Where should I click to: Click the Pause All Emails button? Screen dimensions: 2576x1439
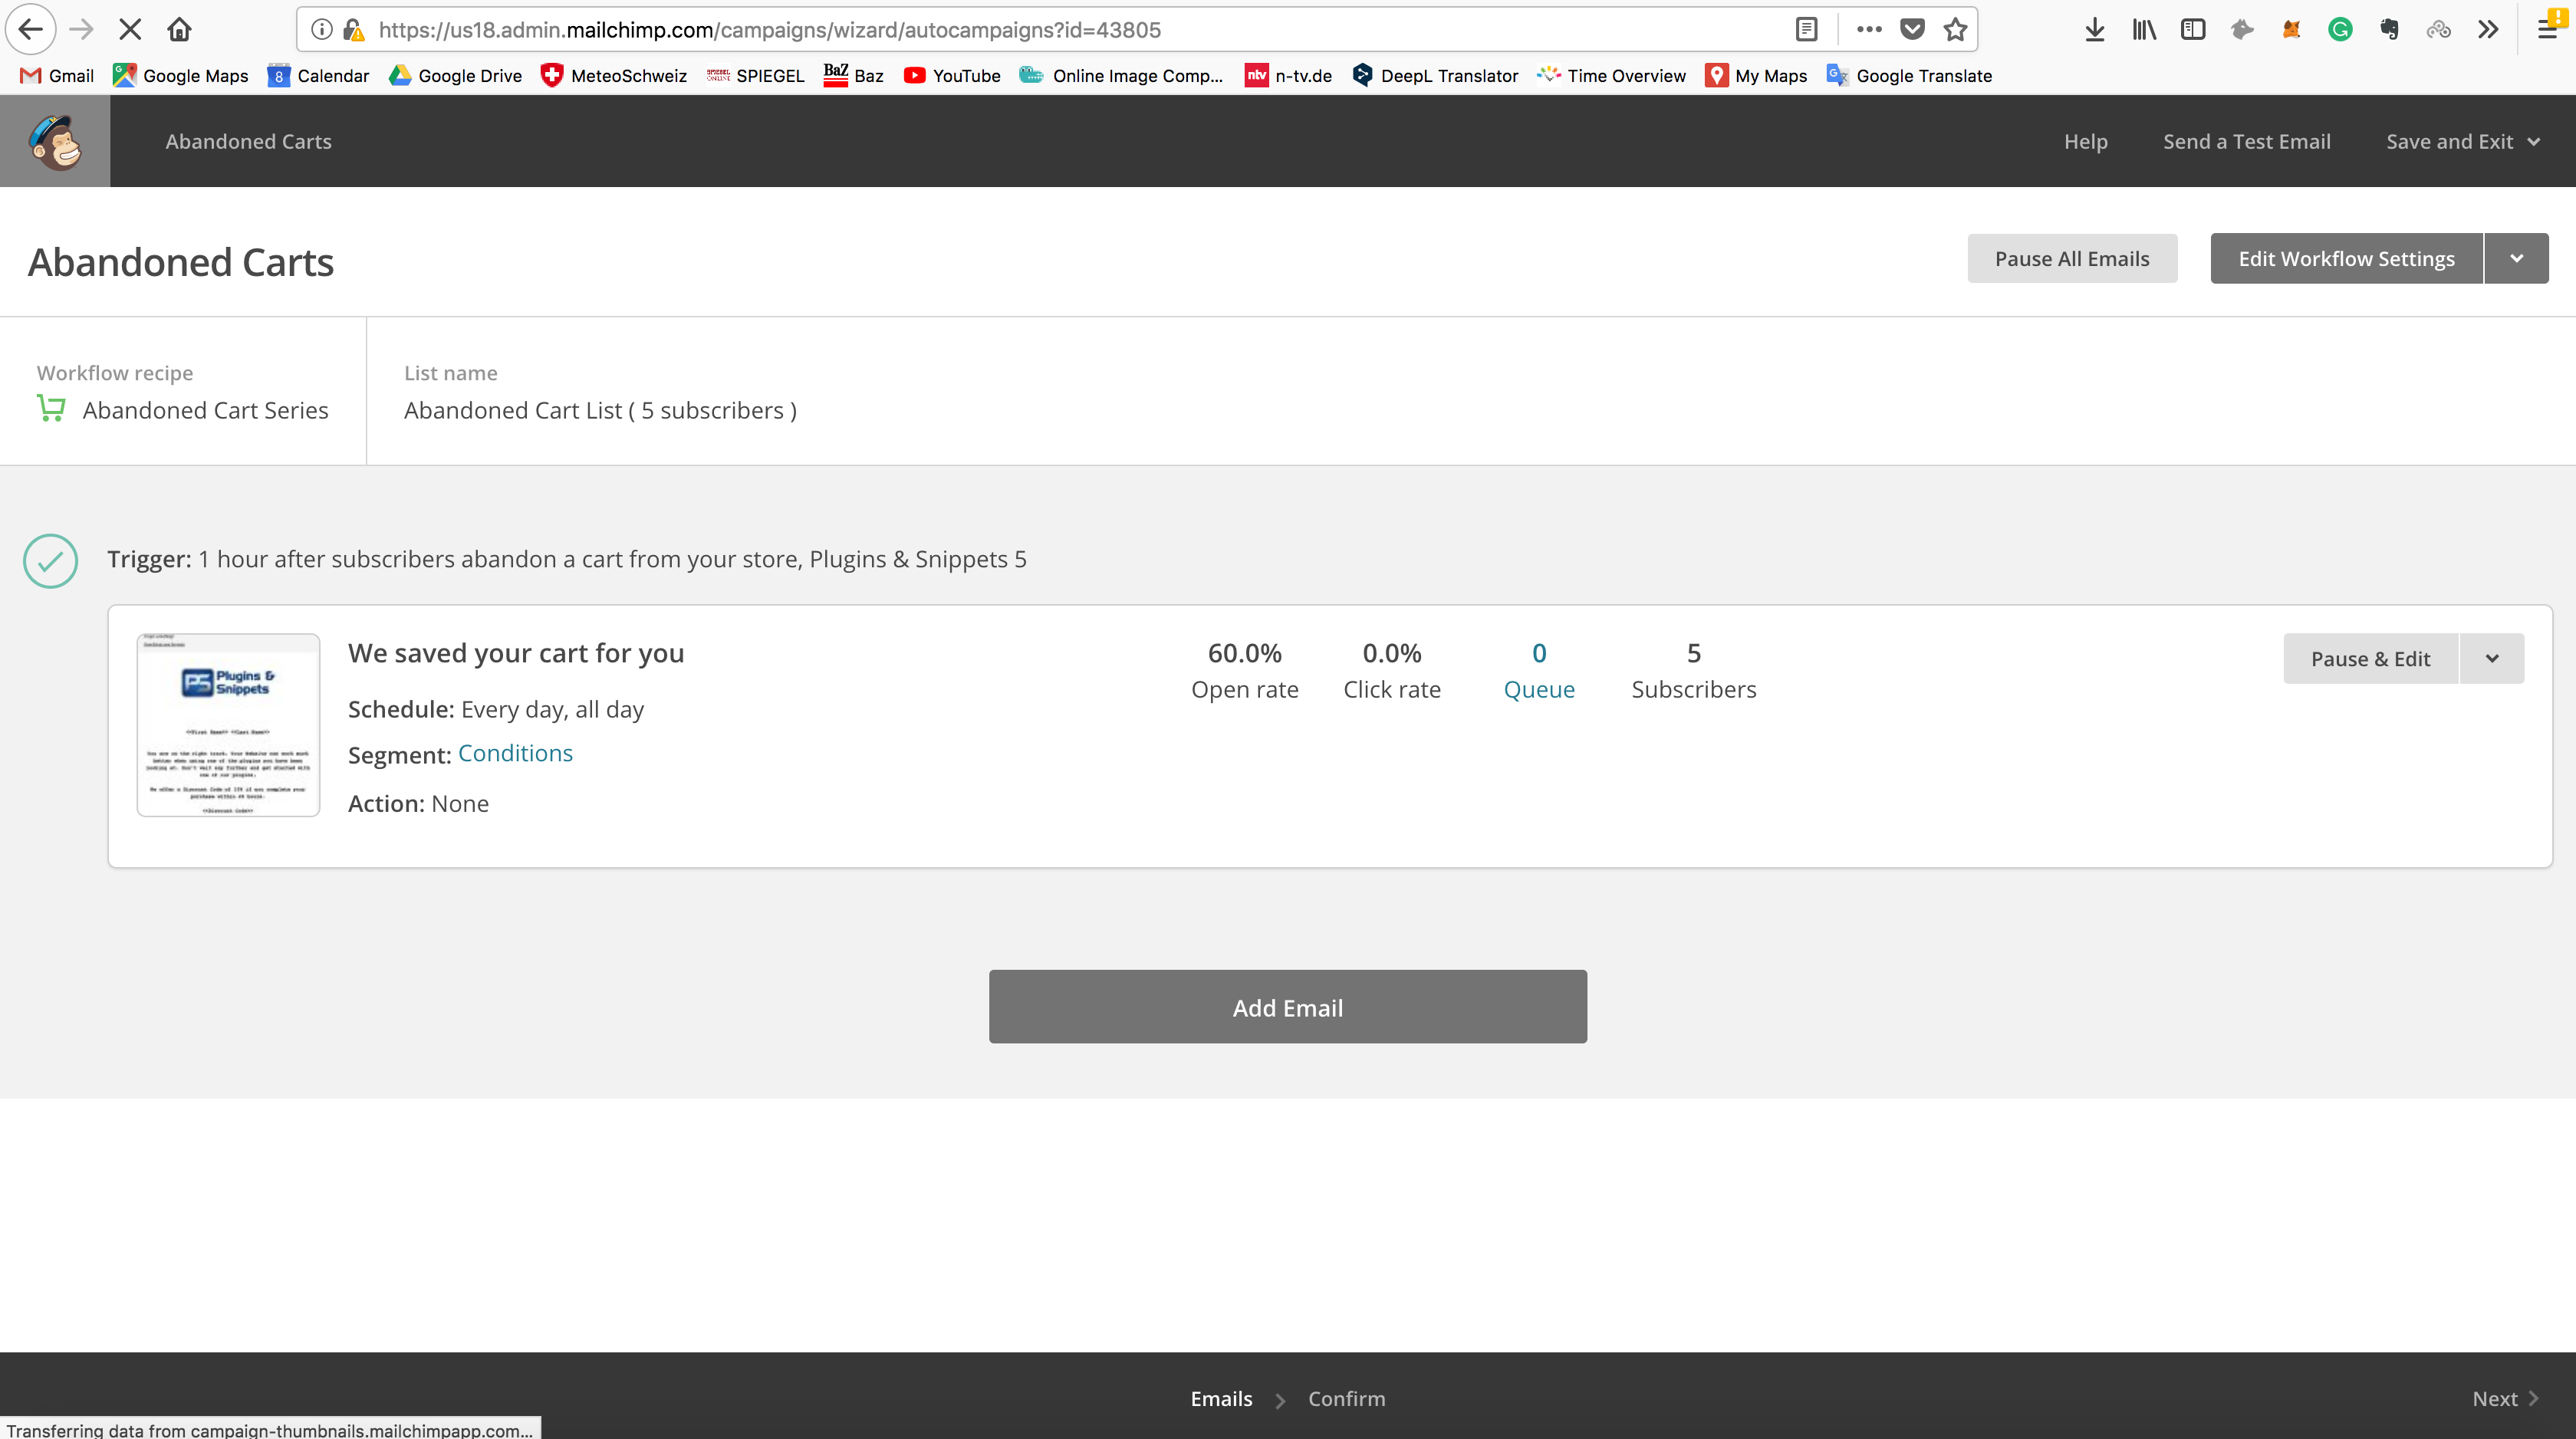click(2071, 258)
